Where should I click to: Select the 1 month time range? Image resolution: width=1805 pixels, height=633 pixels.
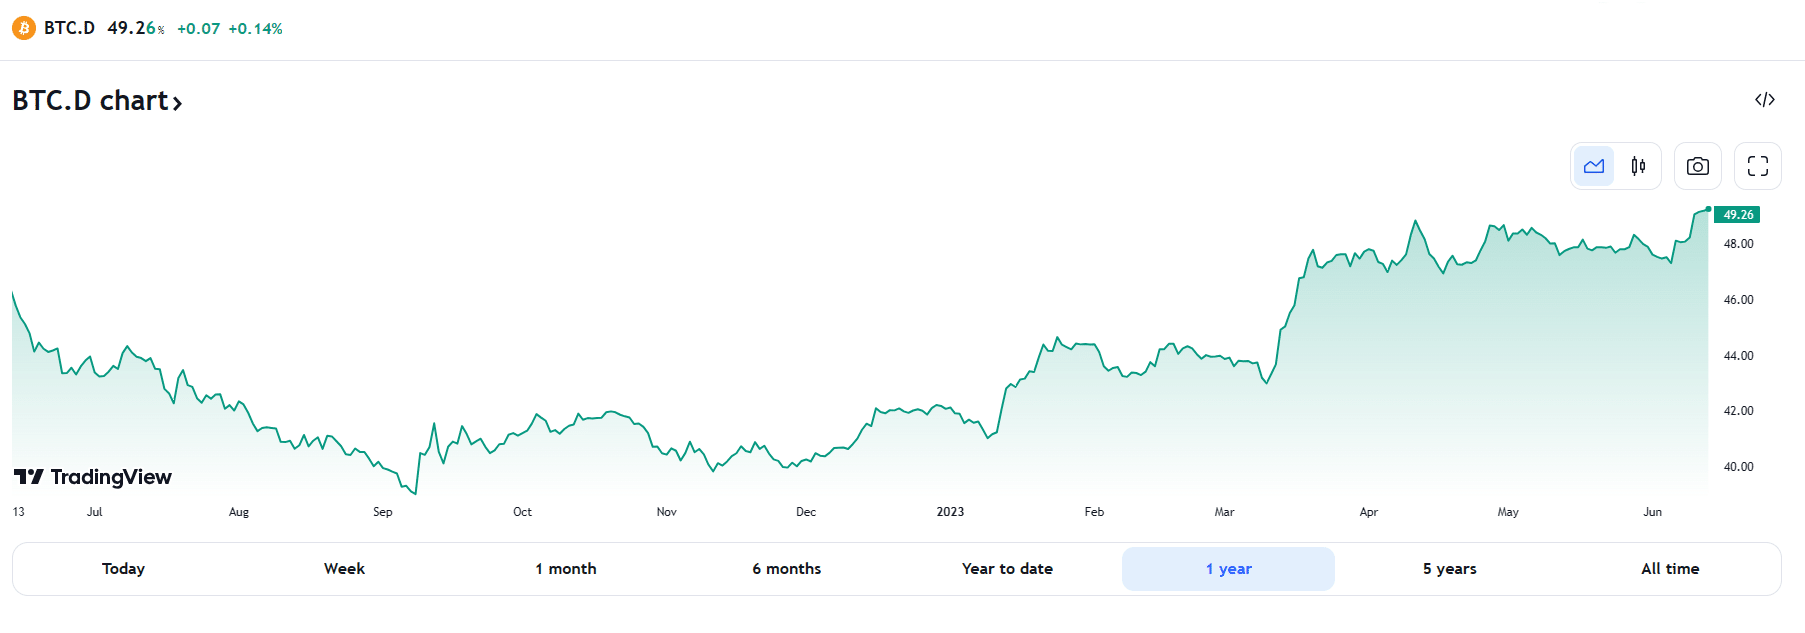(566, 569)
